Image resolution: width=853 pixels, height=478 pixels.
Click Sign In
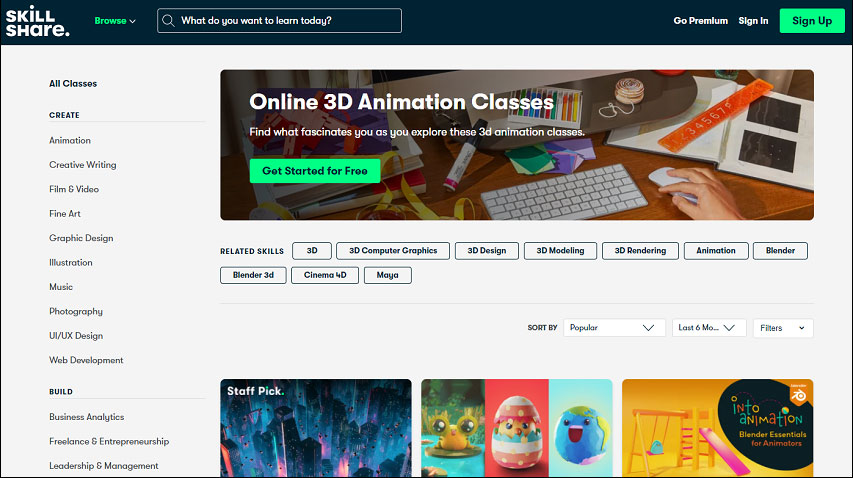click(753, 21)
